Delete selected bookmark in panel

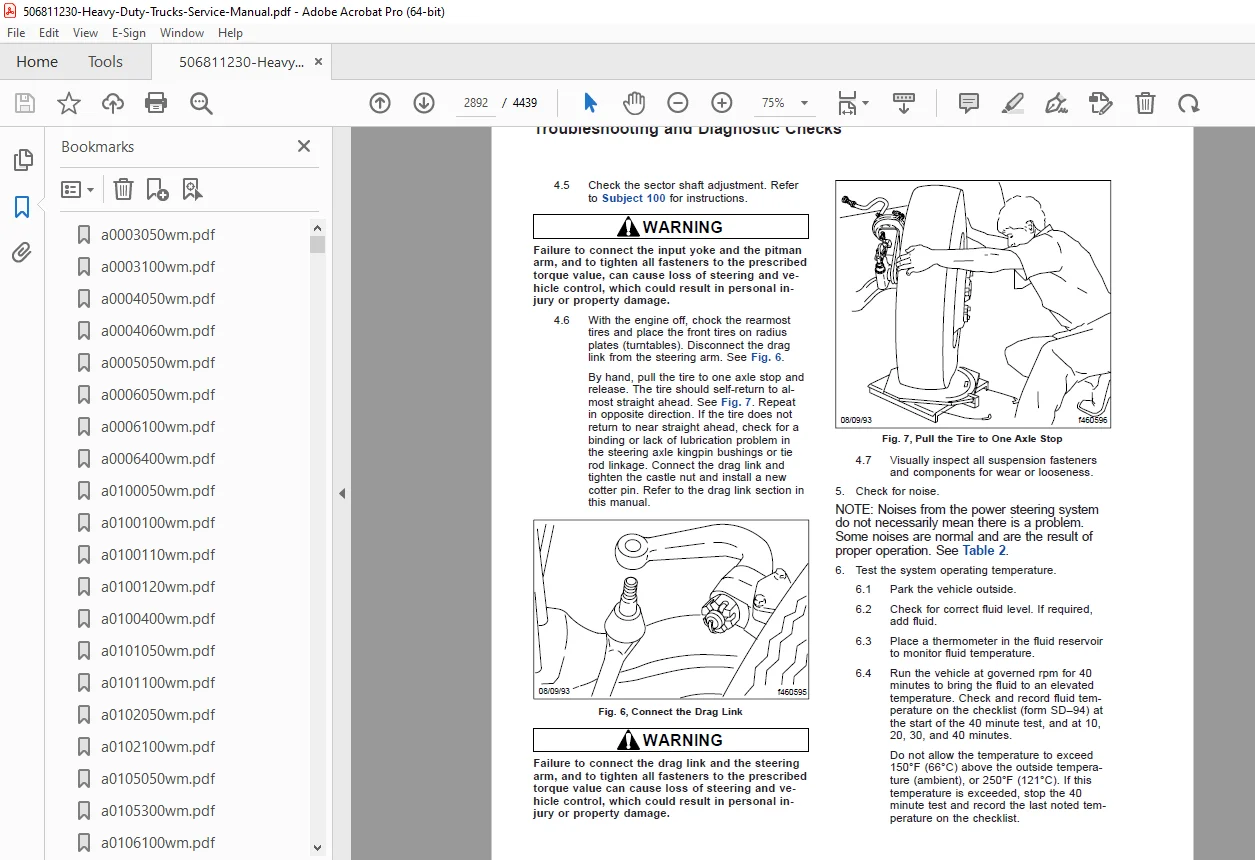122,189
